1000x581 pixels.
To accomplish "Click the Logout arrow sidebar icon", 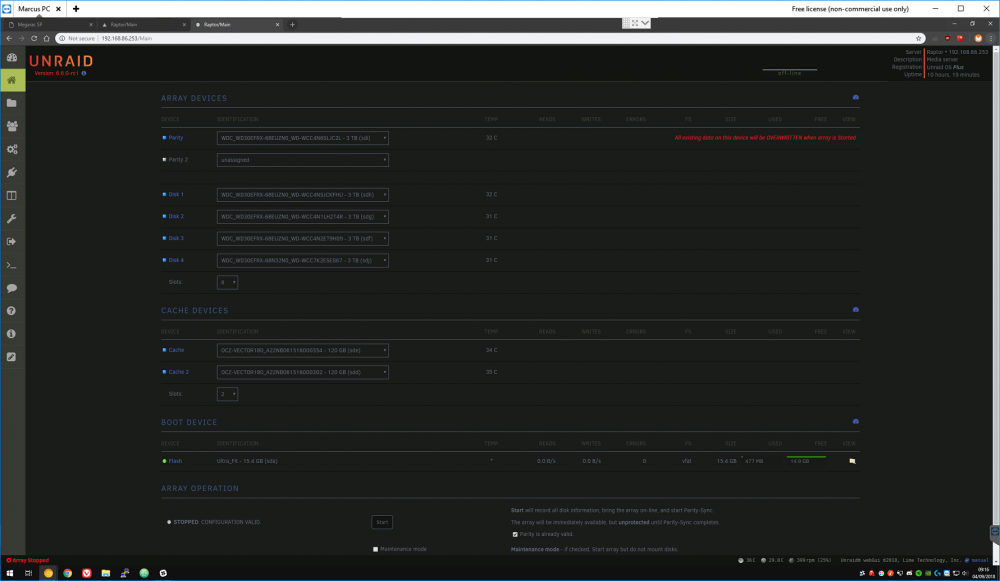I will pos(11,242).
